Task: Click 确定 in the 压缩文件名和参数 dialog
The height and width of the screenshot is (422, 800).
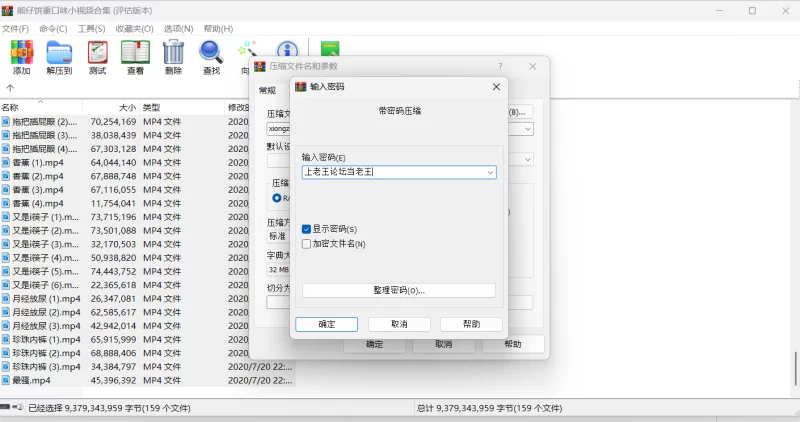Action: click(374, 344)
